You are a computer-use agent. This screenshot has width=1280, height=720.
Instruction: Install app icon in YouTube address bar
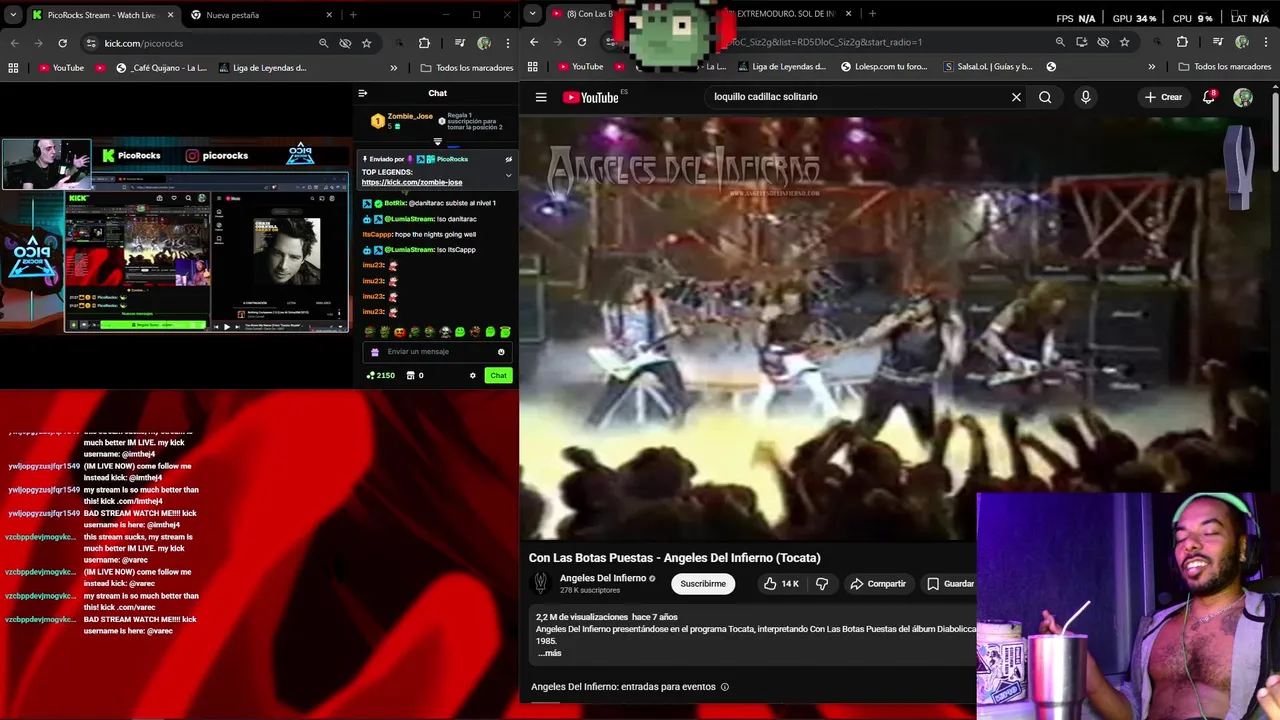click(1082, 42)
